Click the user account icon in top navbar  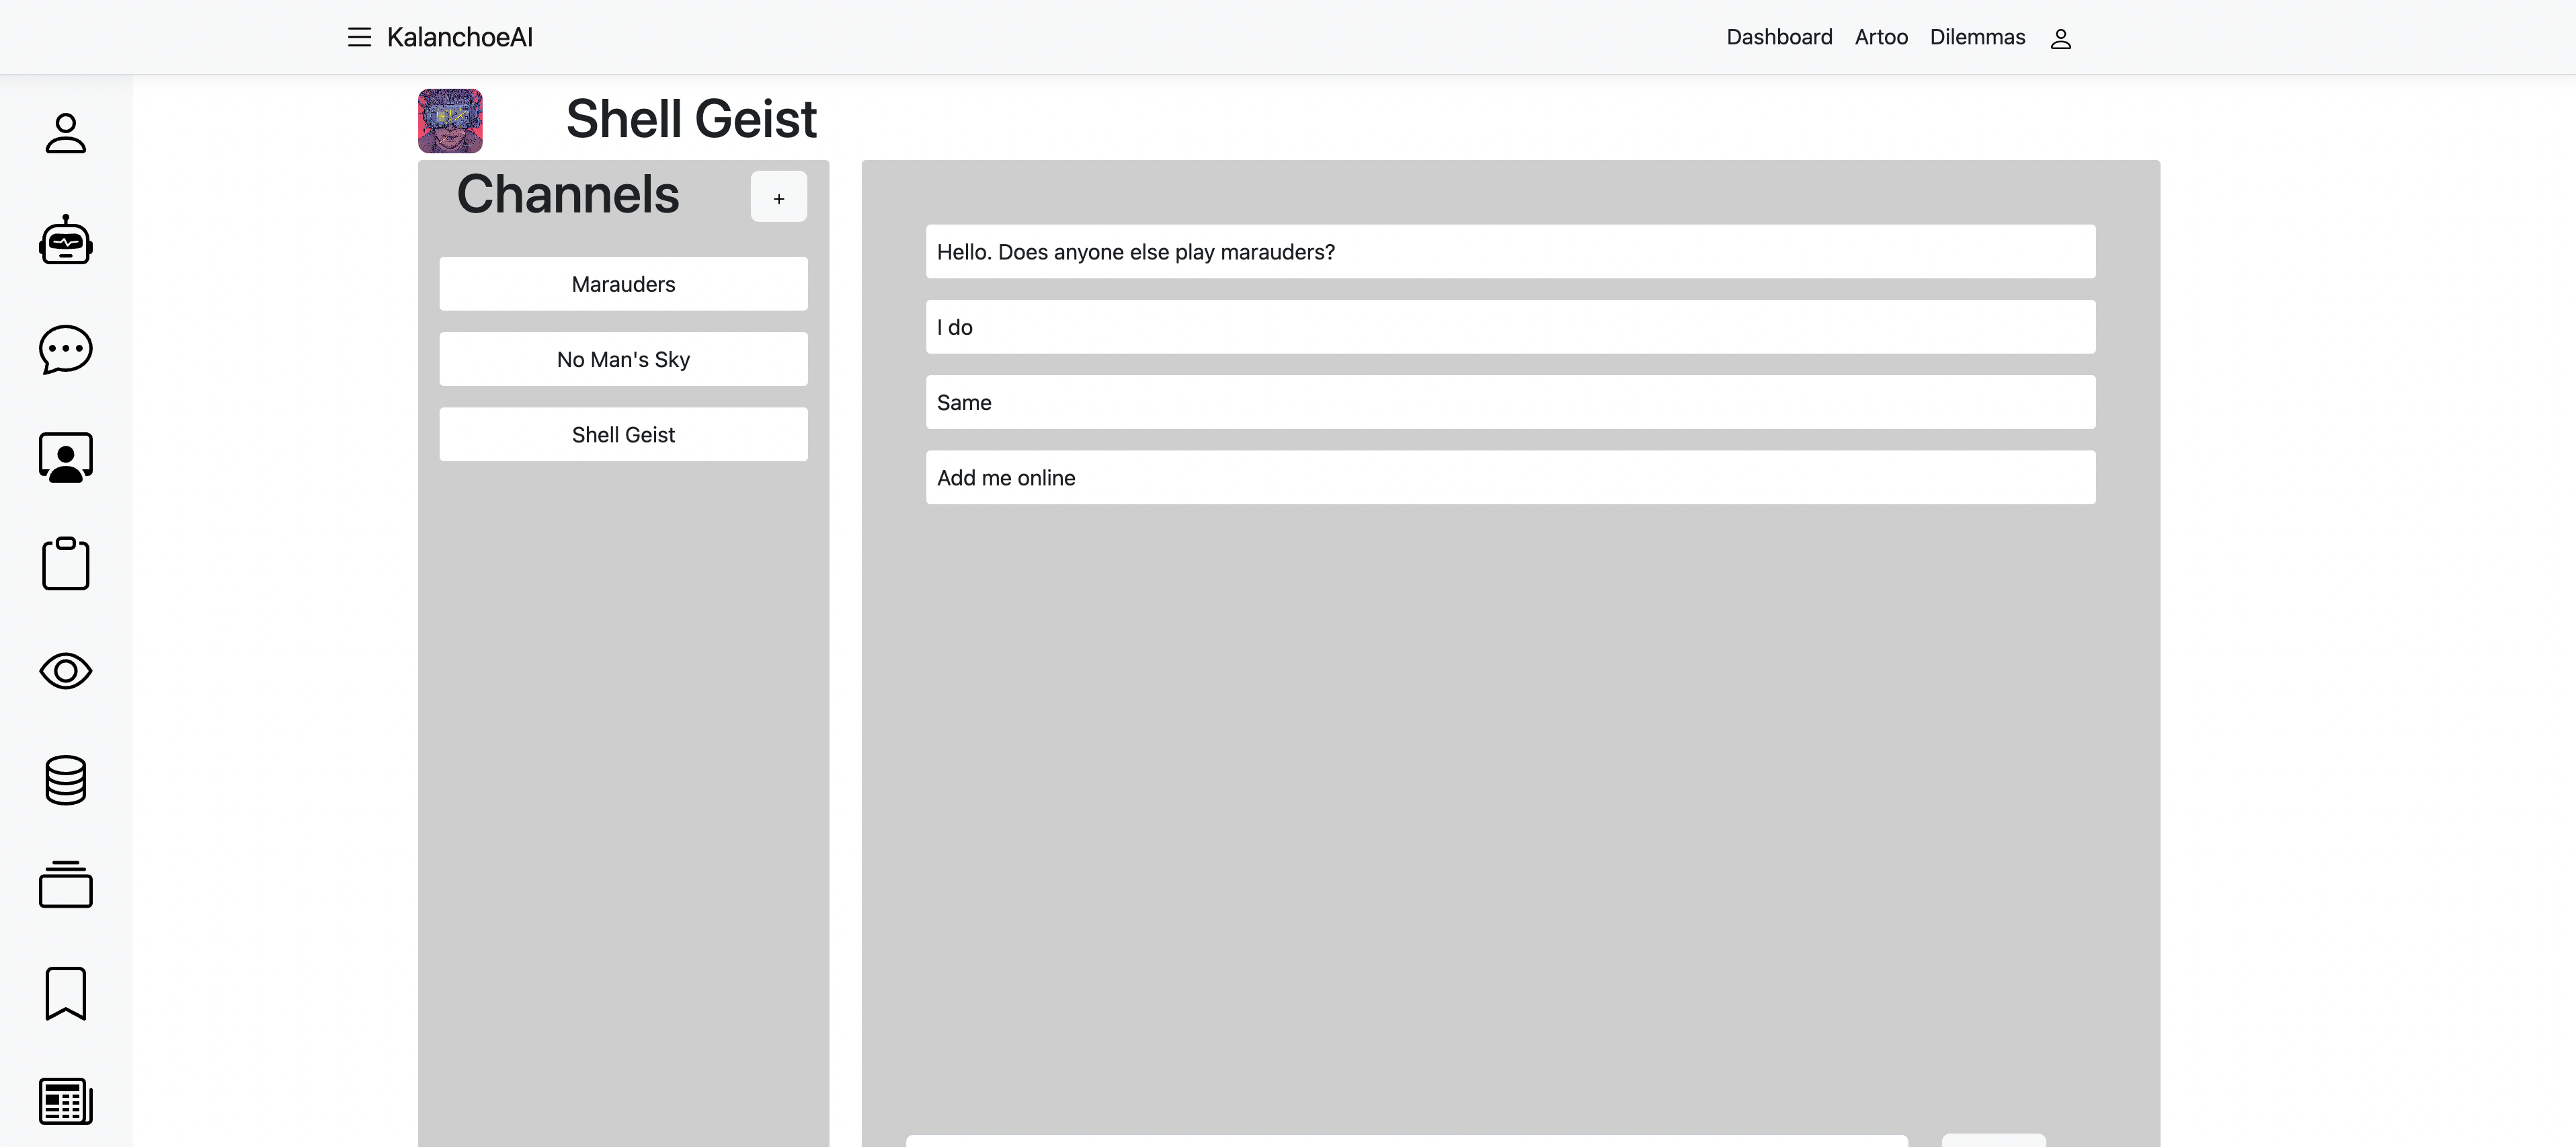[x=2060, y=39]
